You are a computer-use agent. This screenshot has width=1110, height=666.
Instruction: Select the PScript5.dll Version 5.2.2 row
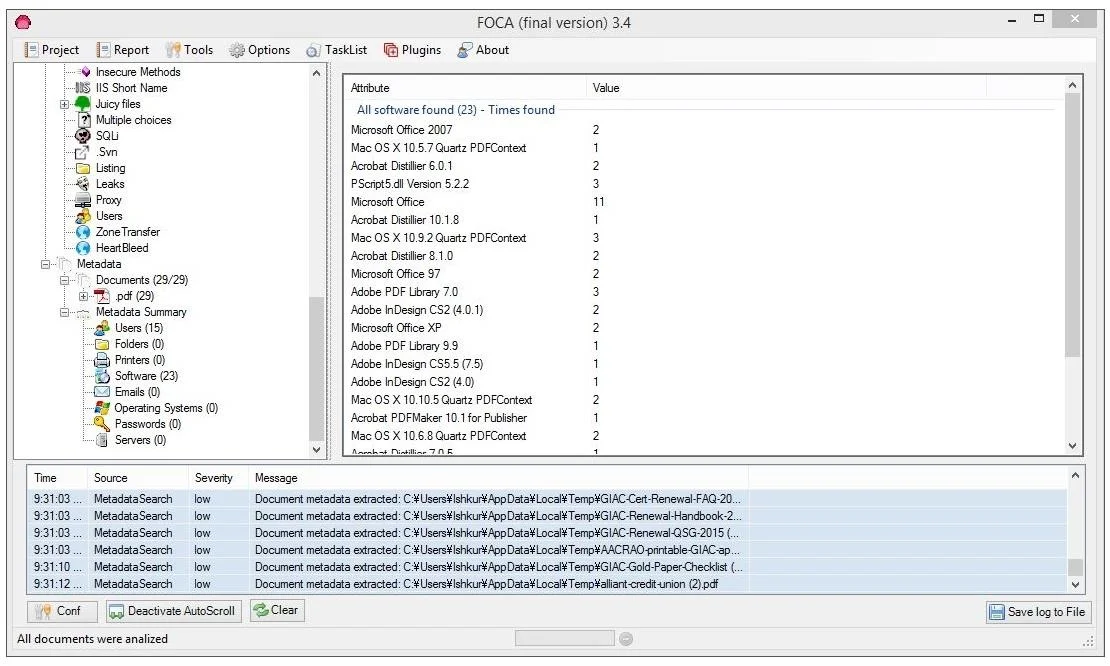pos(704,184)
